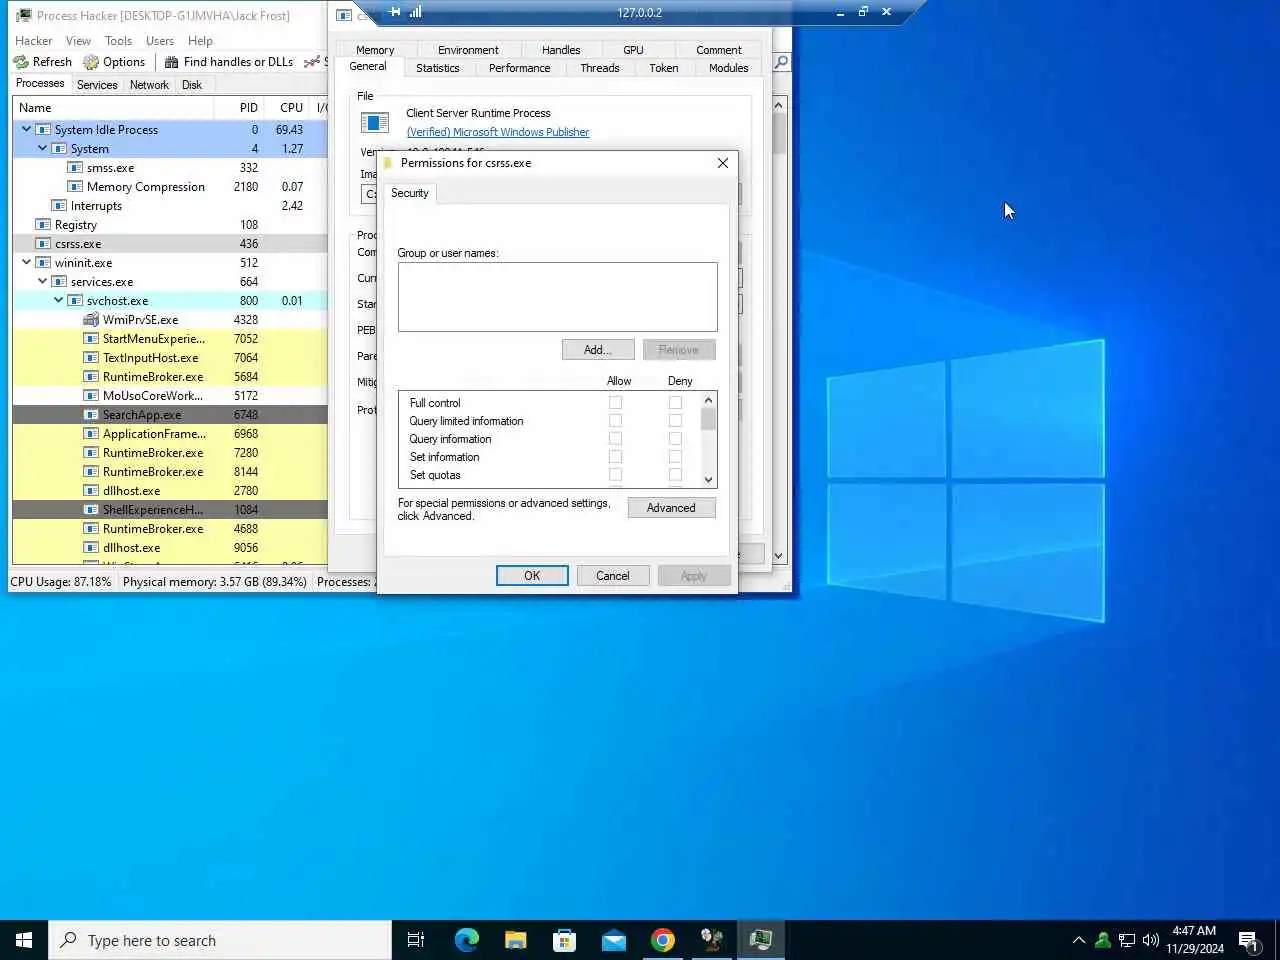The image size is (1280, 960).
Task: Open File Explorer from the taskbar
Action: point(515,940)
